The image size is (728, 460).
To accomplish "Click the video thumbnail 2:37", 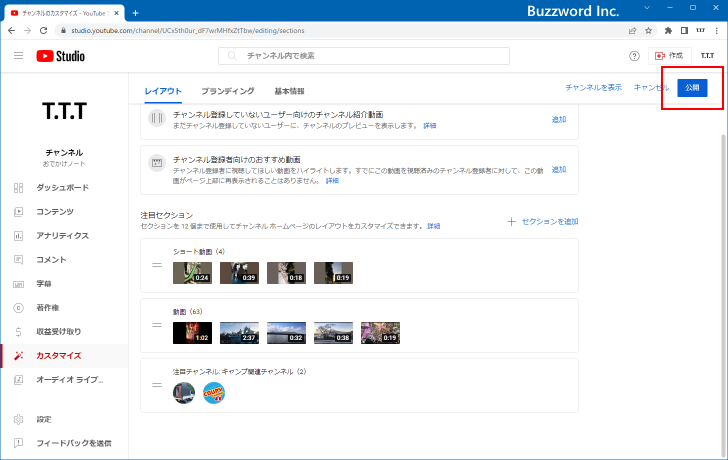I will click(x=239, y=333).
